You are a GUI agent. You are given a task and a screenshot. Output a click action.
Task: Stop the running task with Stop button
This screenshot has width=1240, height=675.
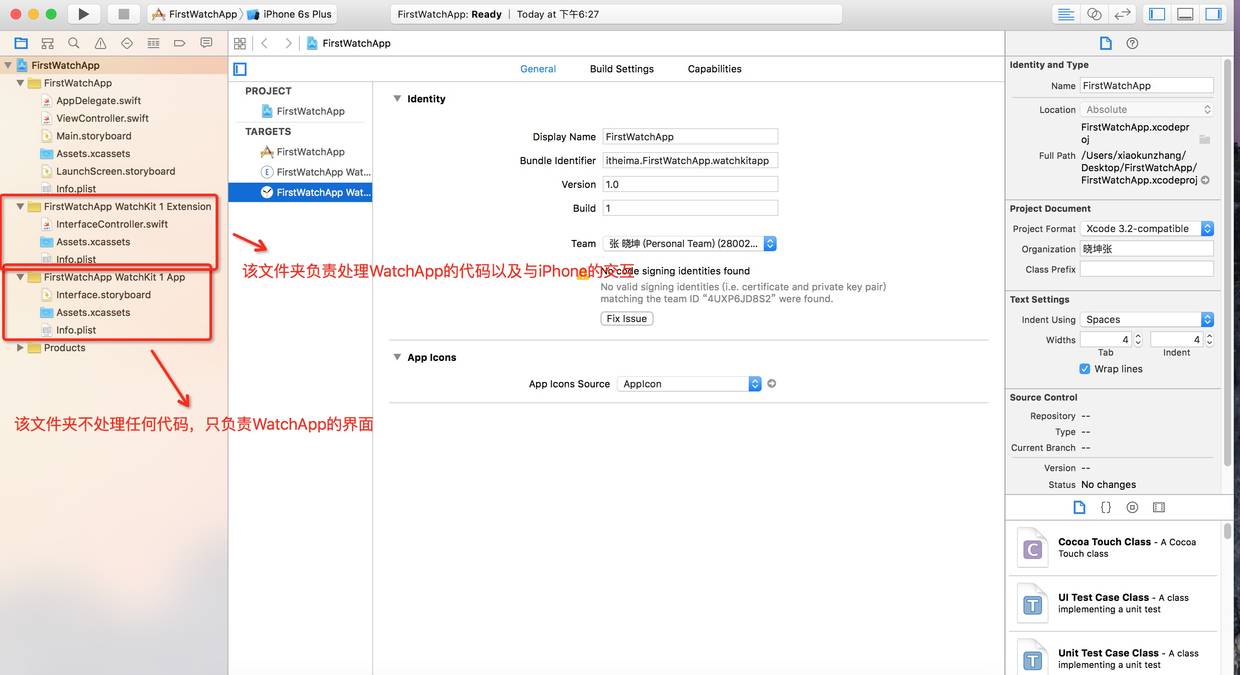tap(124, 14)
